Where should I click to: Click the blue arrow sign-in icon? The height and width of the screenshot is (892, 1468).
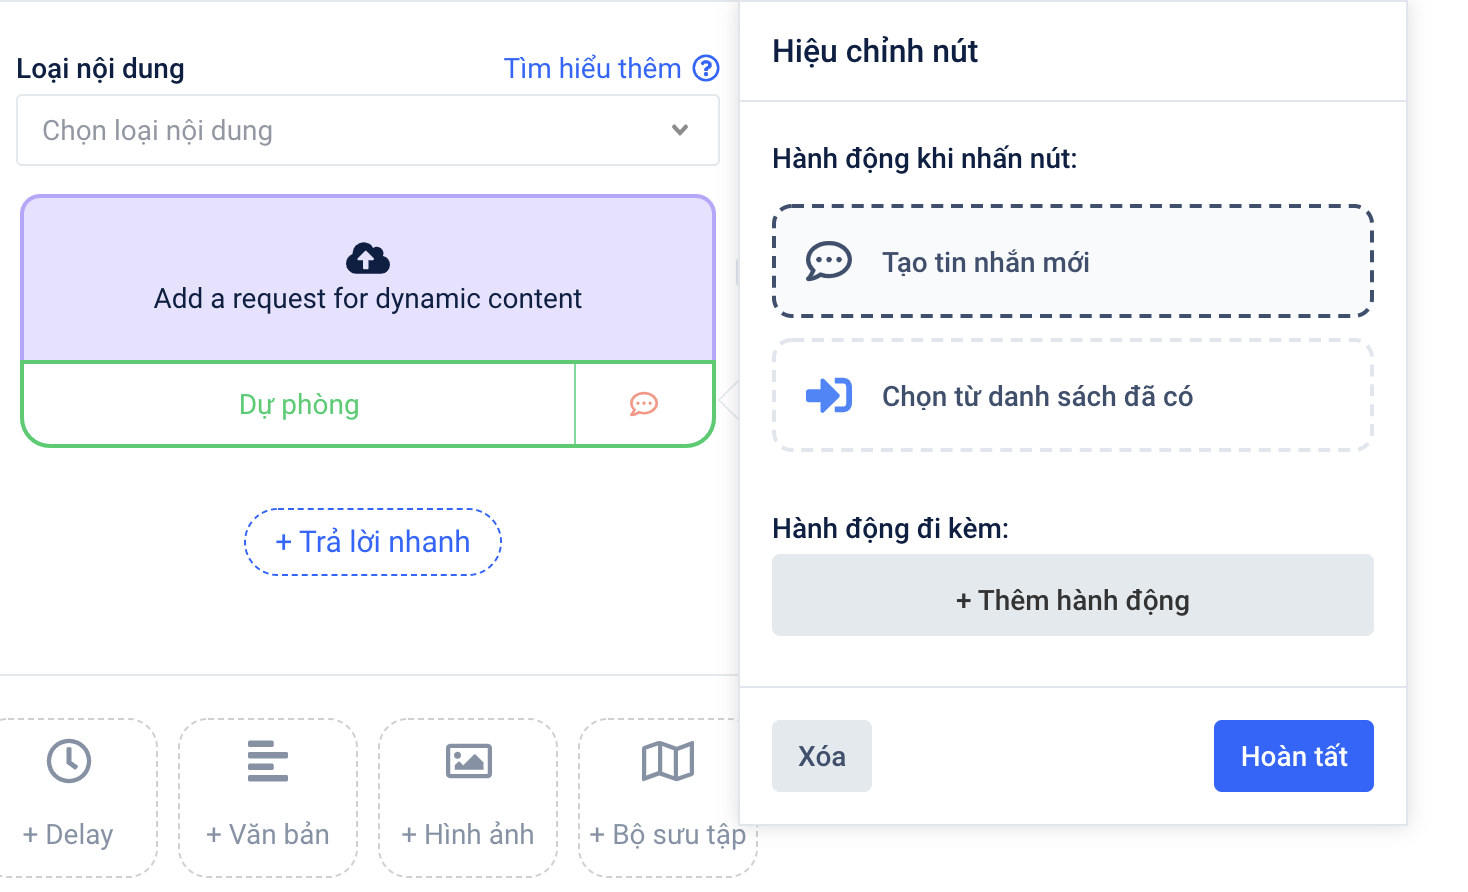[828, 396]
